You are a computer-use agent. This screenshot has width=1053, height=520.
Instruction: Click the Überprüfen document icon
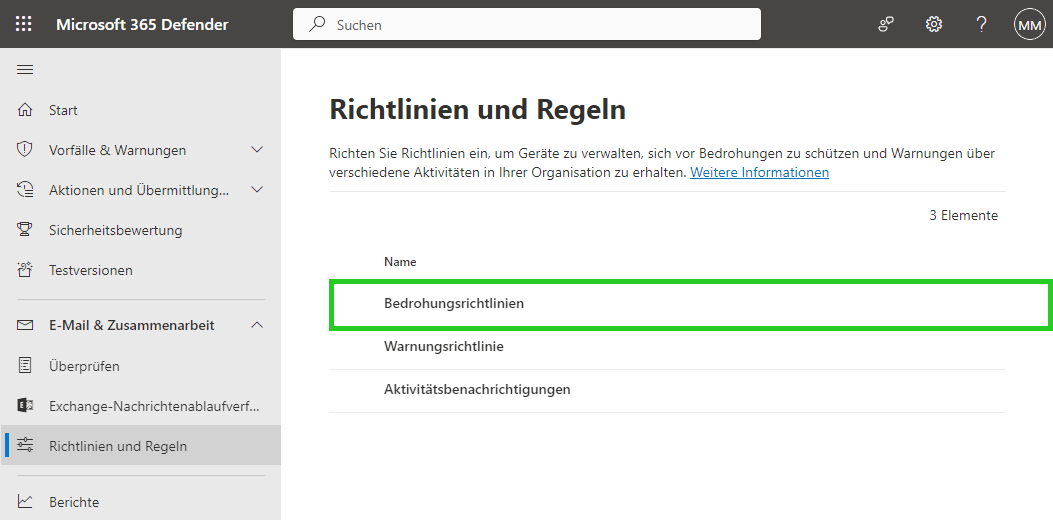pyautogui.click(x=25, y=365)
